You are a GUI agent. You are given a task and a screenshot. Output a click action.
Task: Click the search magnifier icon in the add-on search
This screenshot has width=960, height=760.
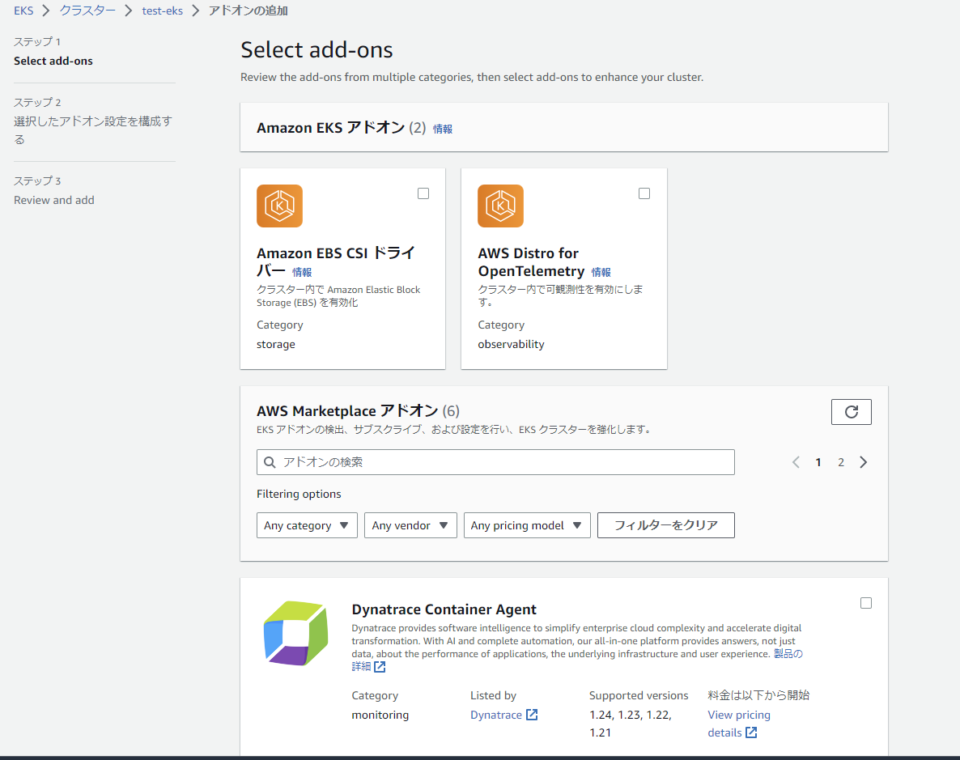270,462
